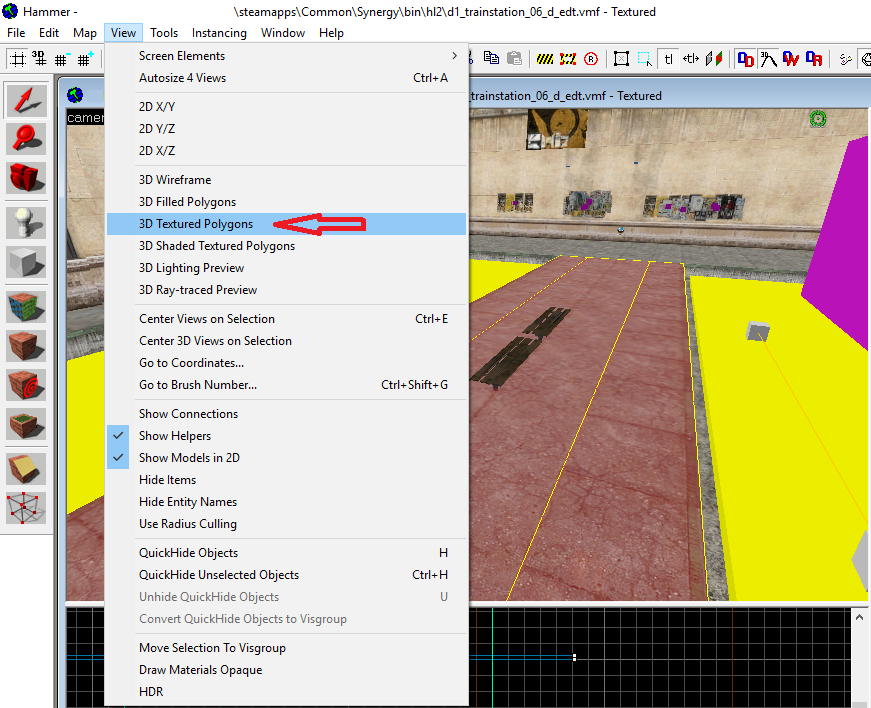Click the Carve yellow-striped icon
The height and width of the screenshot is (708, 871).
tap(545, 58)
